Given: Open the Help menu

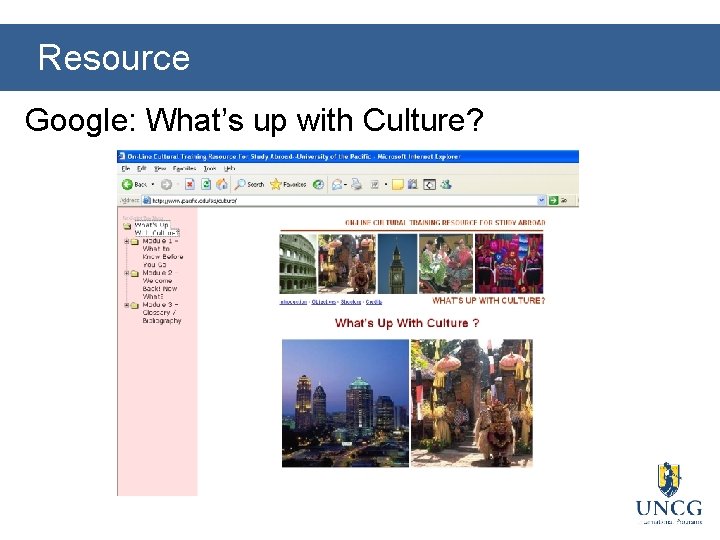Looking at the screenshot, I should pos(229,169).
